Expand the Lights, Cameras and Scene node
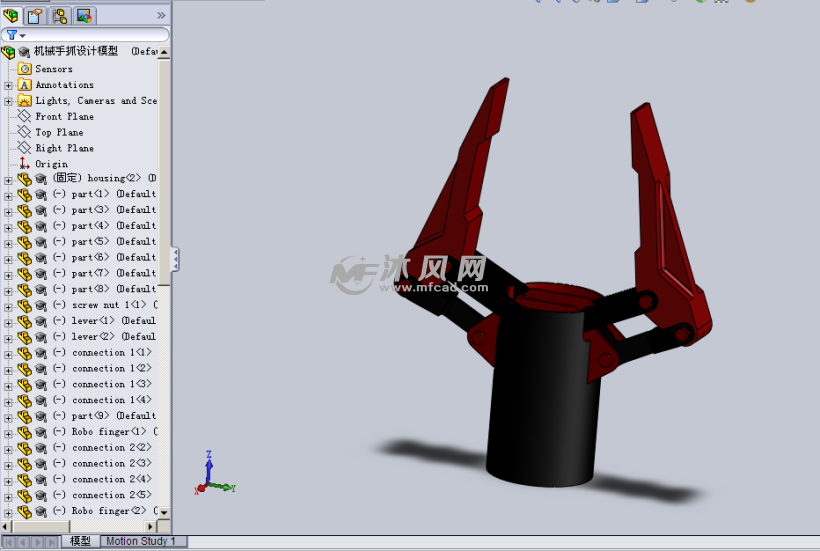 point(8,101)
